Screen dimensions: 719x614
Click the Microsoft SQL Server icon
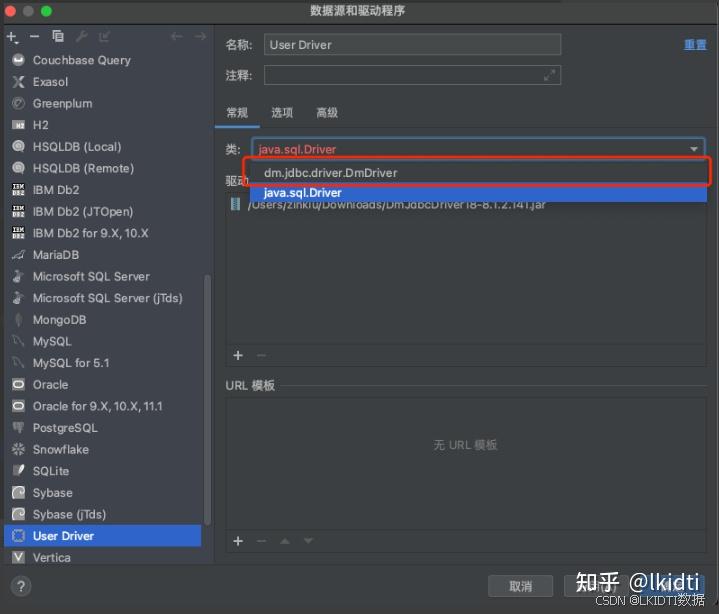coord(18,276)
